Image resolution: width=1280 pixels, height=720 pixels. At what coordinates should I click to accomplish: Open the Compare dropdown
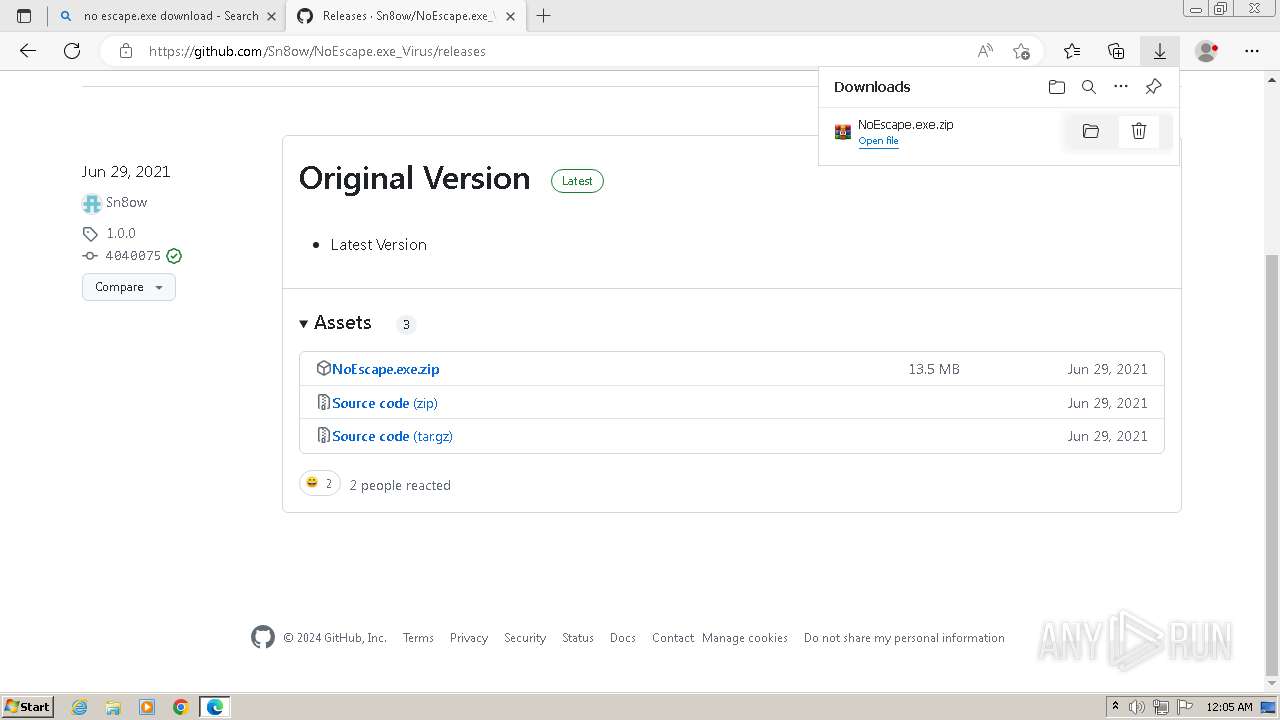pos(129,287)
